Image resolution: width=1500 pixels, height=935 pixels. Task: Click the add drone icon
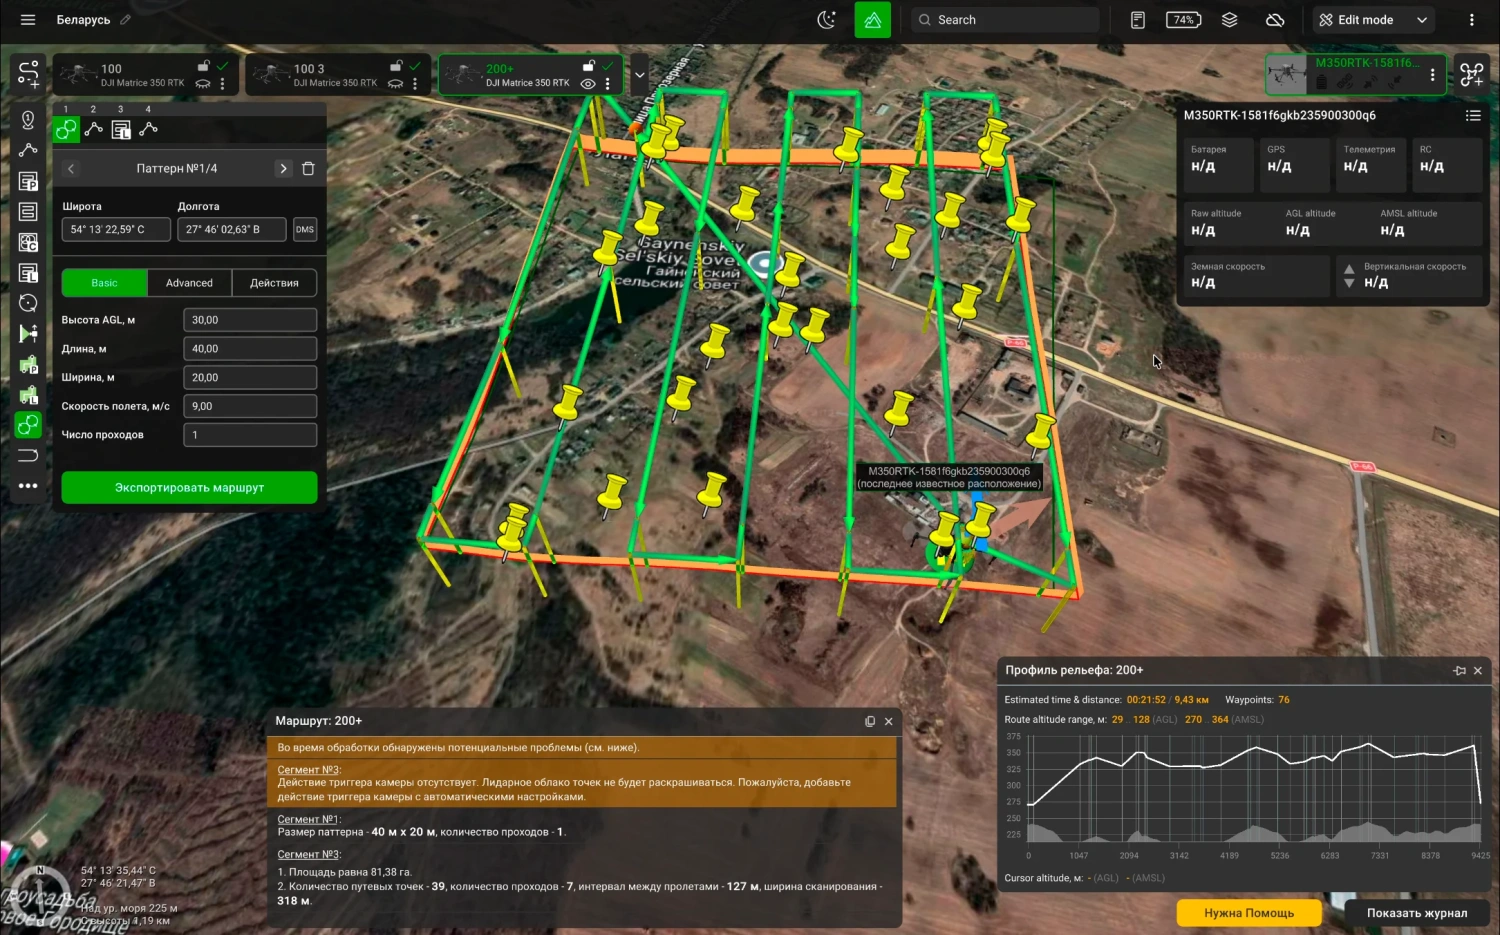pos(1471,74)
